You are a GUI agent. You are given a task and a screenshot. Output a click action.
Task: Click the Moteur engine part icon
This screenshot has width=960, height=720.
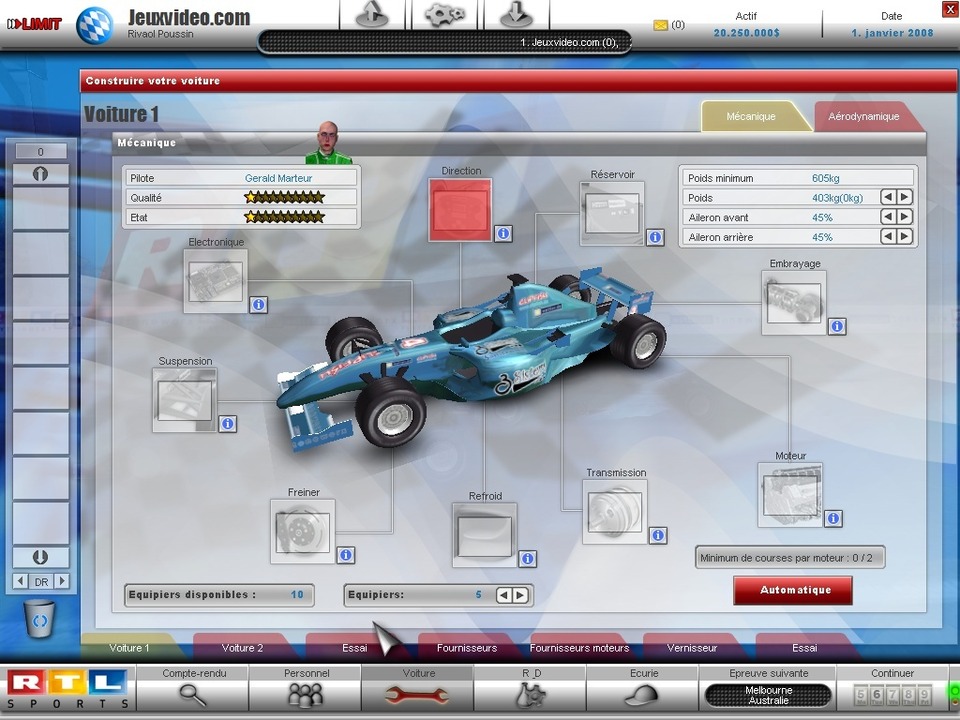click(x=790, y=495)
